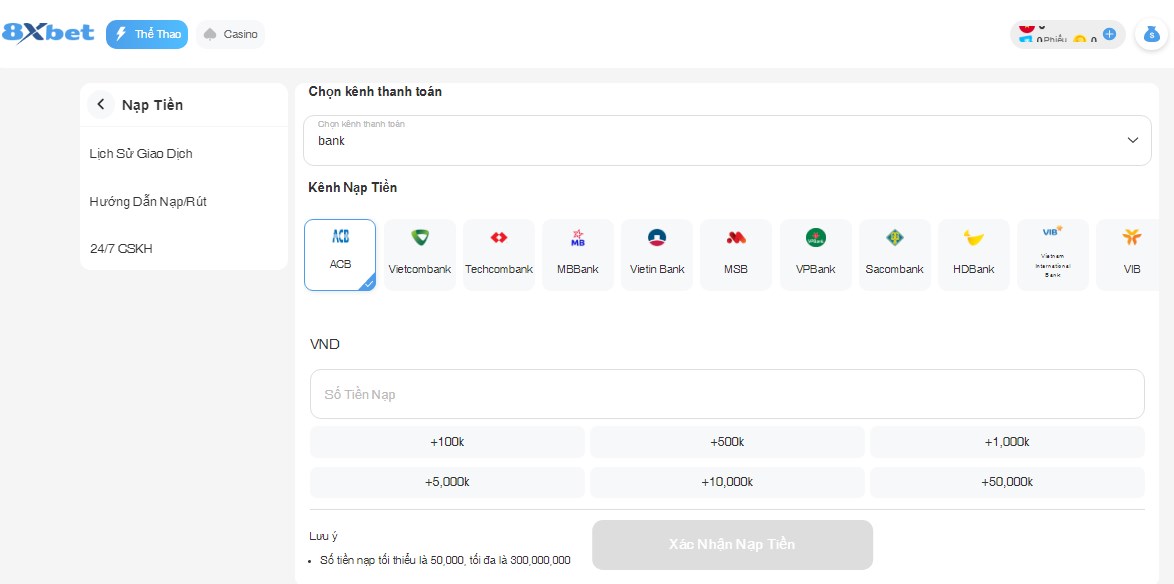The width and height of the screenshot is (1174, 584).
Task: Select the Vietcombank channel
Action: point(420,255)
